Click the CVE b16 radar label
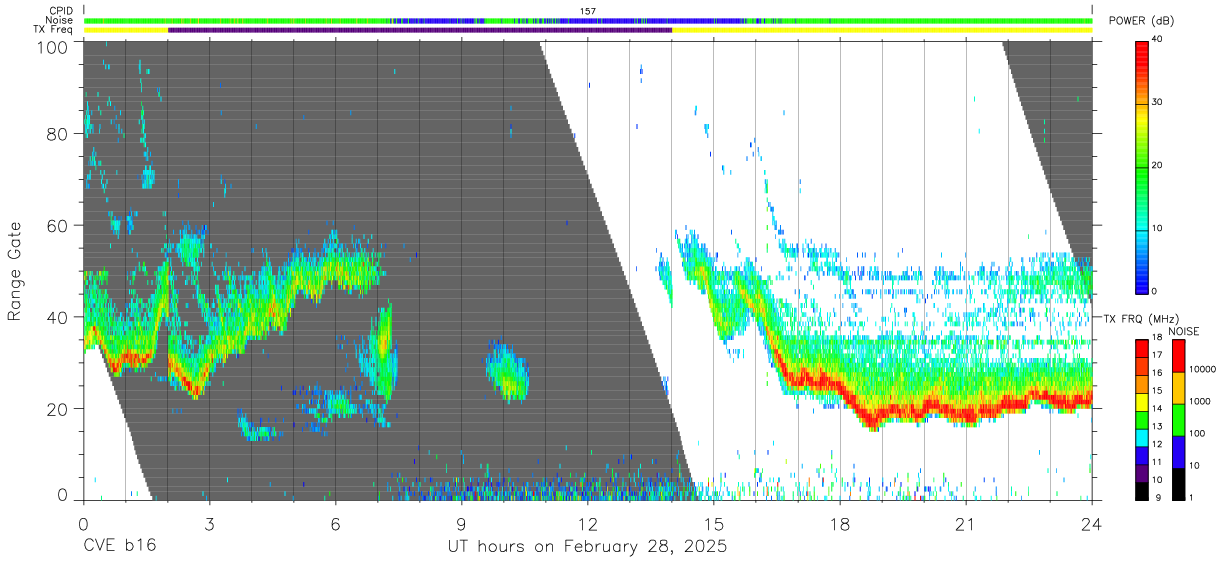The width and height of the screenshot is (1228, 567). click(118, 547)
